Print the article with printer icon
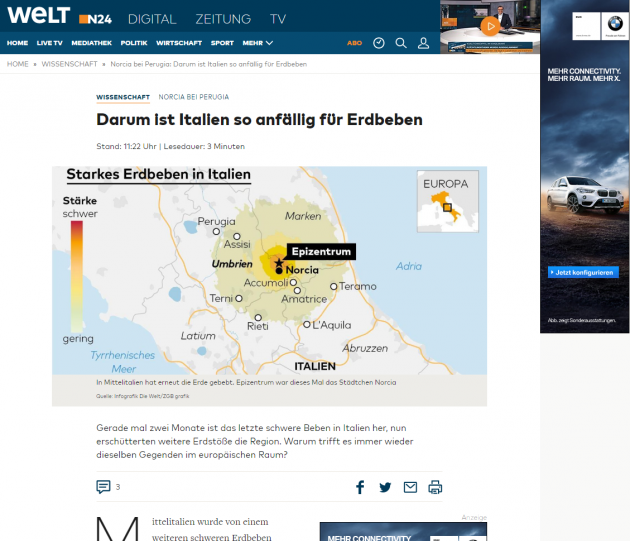 point(435,487)
